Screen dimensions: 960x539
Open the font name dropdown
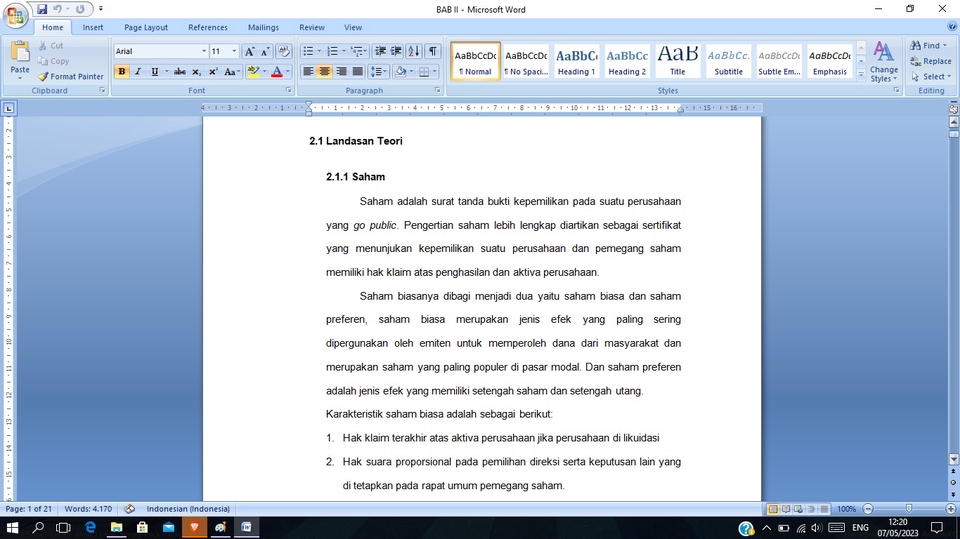204,51
